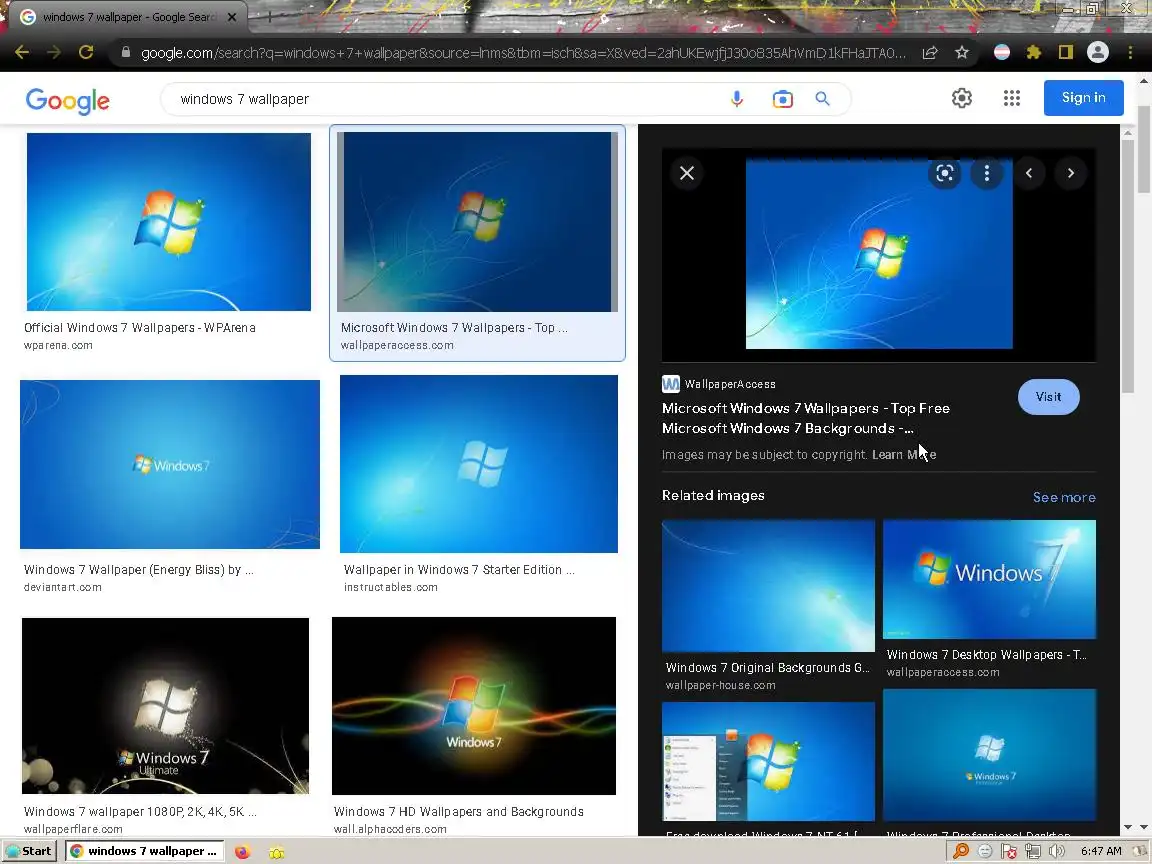Open Official Windows 7 Wallpapers WPArena thumbnail
Image resolution: width=1152 pixels, height=864 pixels.
click(x=169, y=222)
